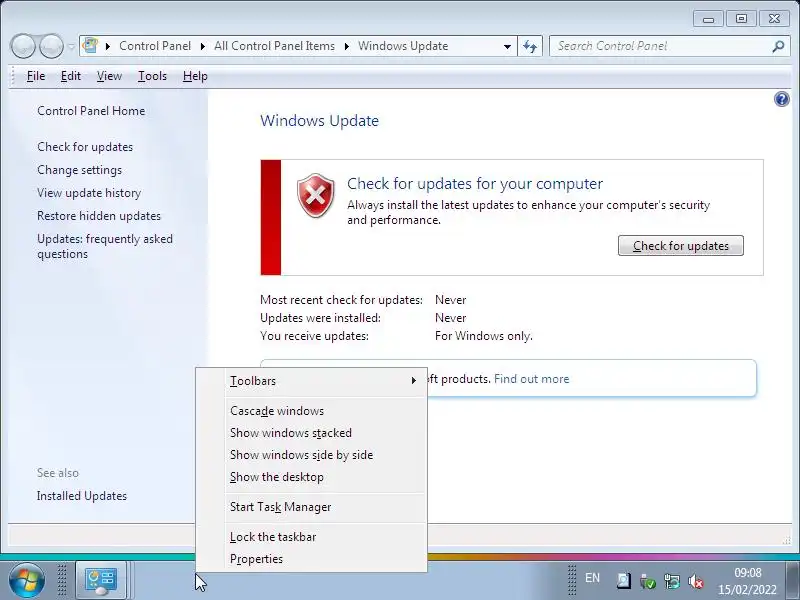Image resolution: width=800 pixels, height=600 pixels.
Task: Open taskbar Properties from context menu
Action: coord(325,559)
